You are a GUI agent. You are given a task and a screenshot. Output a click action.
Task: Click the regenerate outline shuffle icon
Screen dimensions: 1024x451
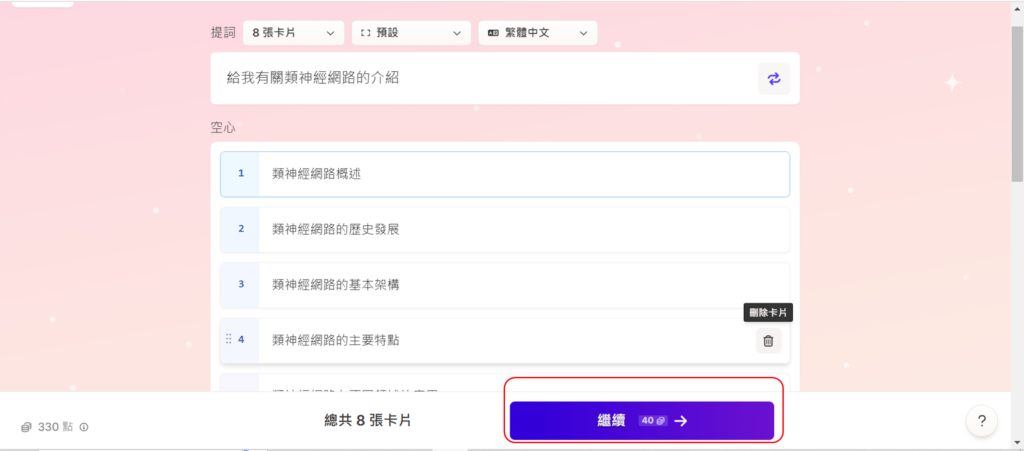coord(773,78)
